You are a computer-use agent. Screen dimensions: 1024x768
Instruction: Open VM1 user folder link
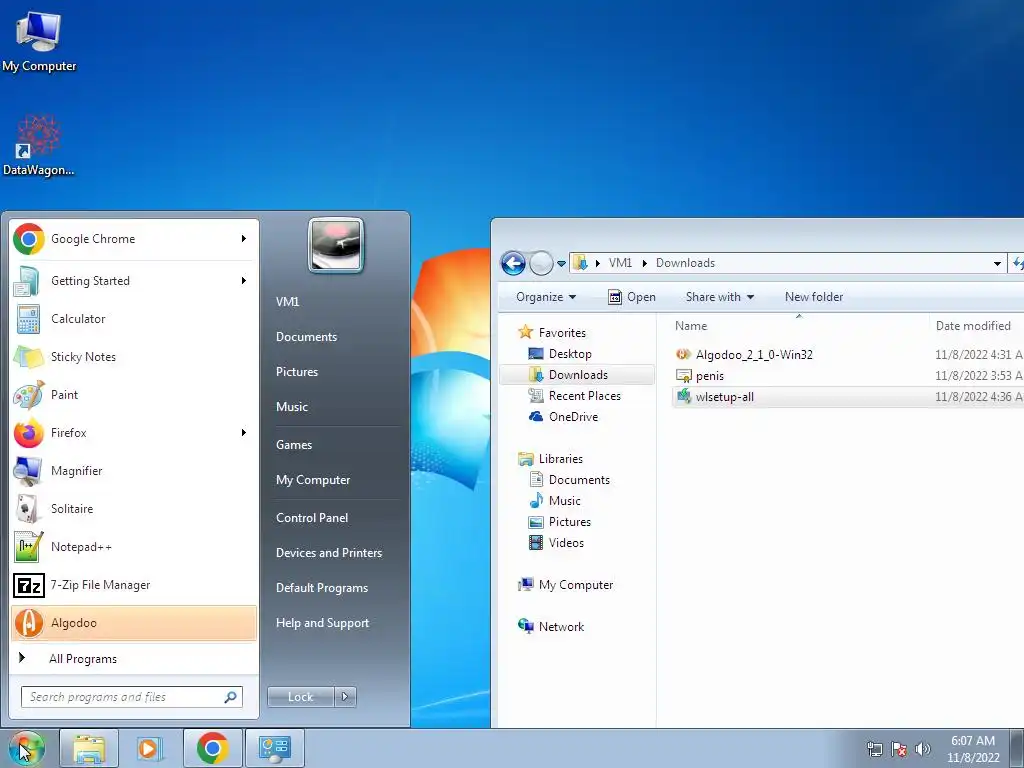pyautogui.click(x=287, y=302)
